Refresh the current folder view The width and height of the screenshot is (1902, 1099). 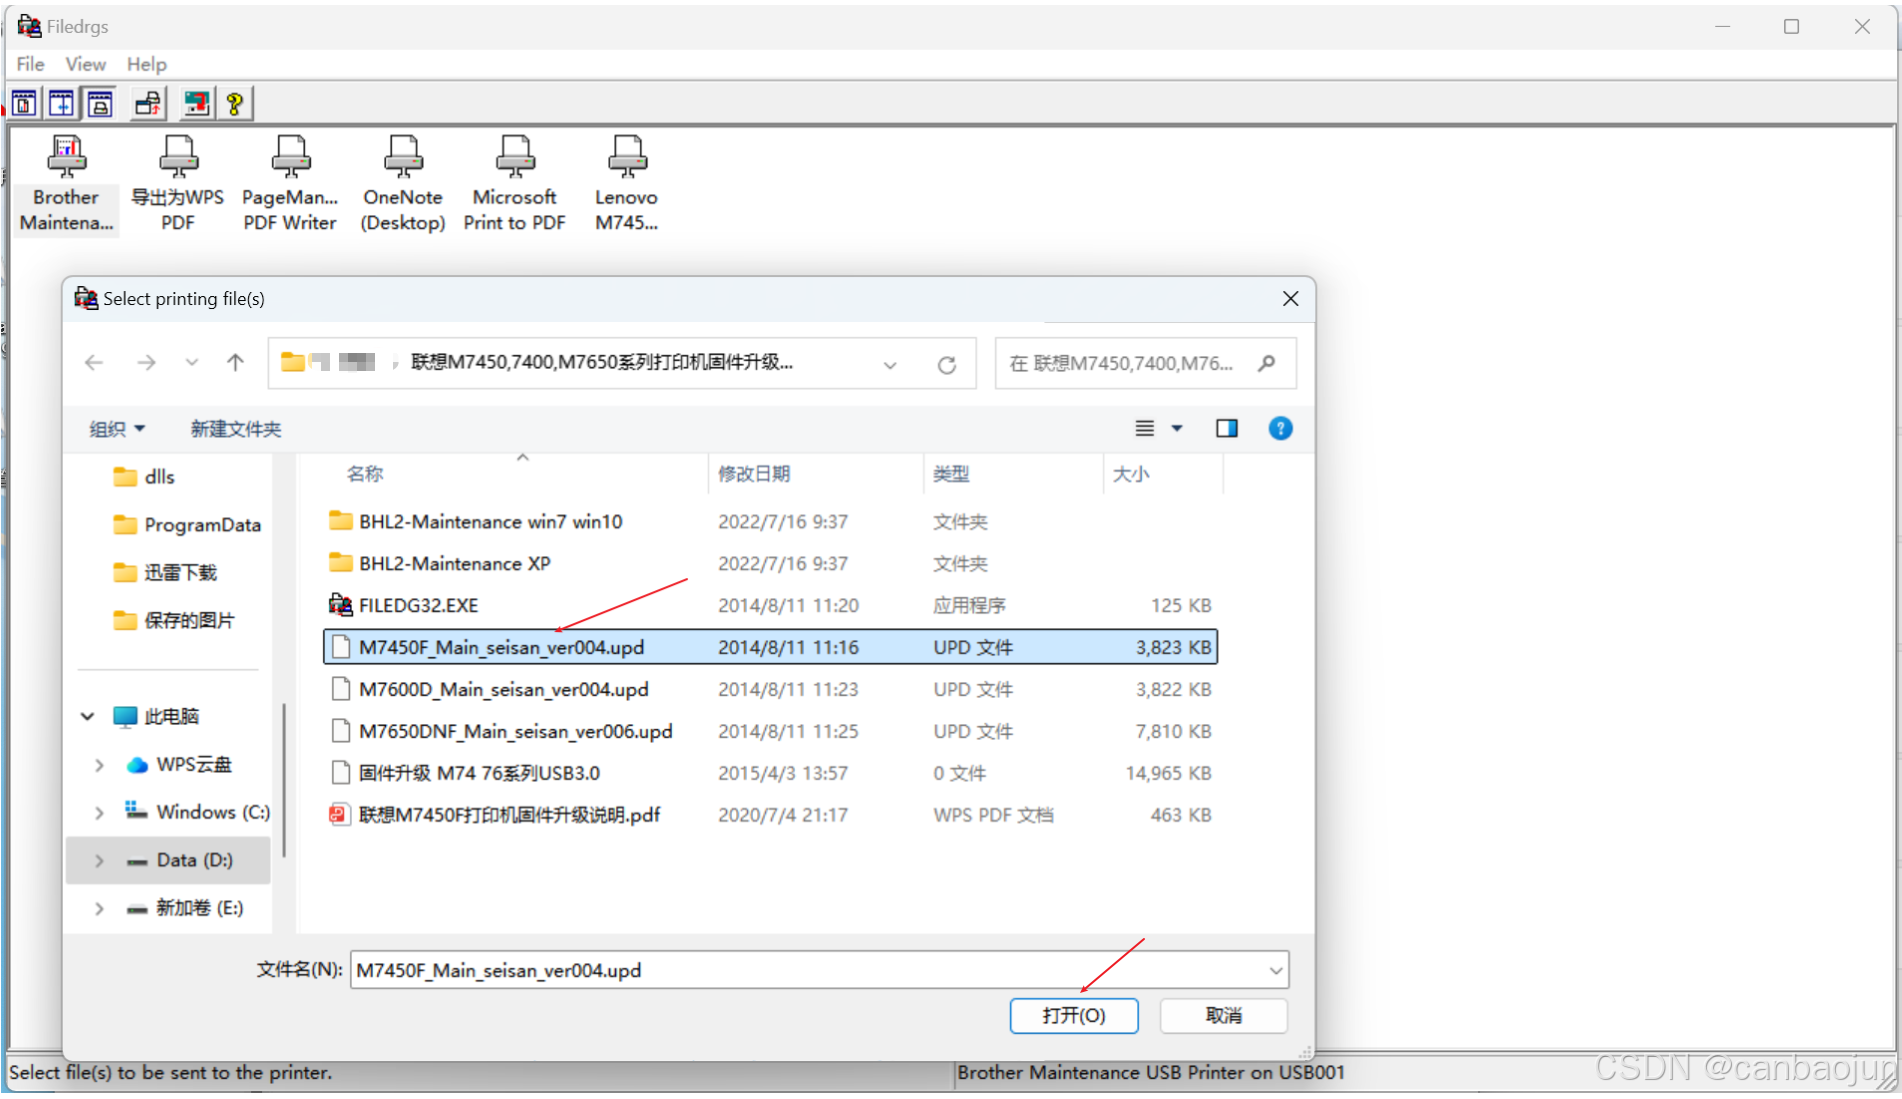point(947,365)
